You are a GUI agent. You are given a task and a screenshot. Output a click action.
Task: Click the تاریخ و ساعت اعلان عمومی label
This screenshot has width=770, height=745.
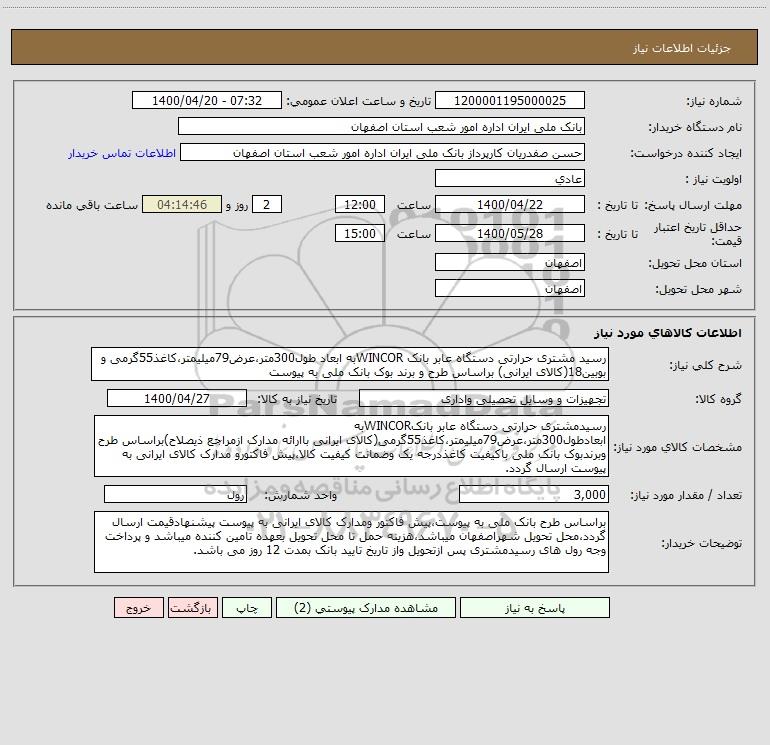358,102
